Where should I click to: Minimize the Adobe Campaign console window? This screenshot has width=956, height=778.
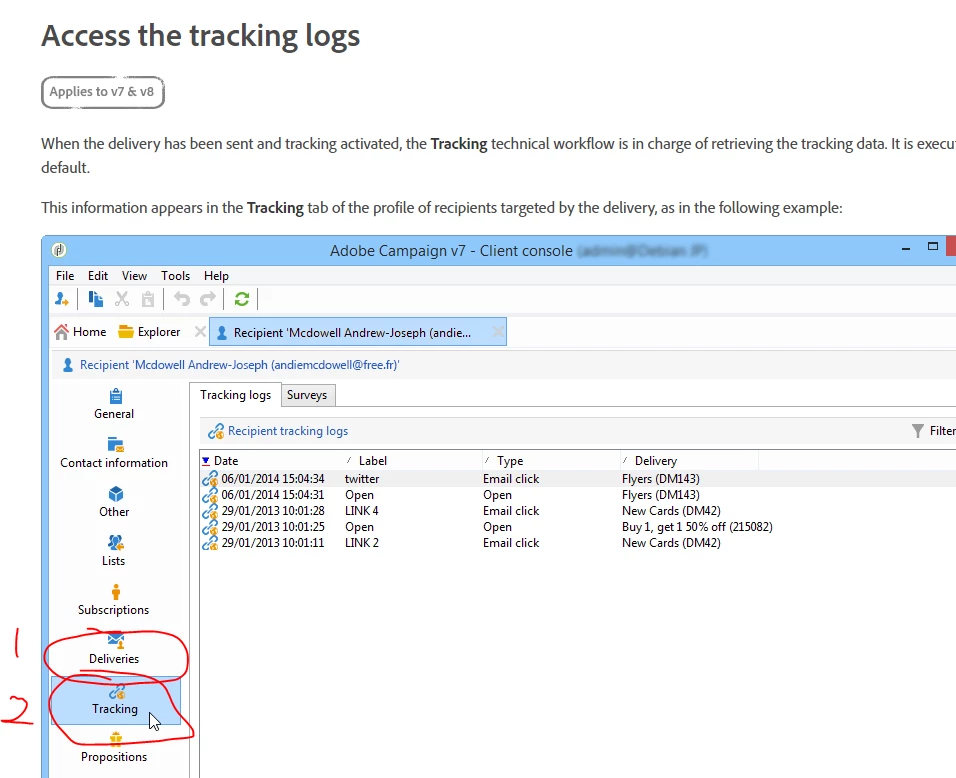click(906, 248)
